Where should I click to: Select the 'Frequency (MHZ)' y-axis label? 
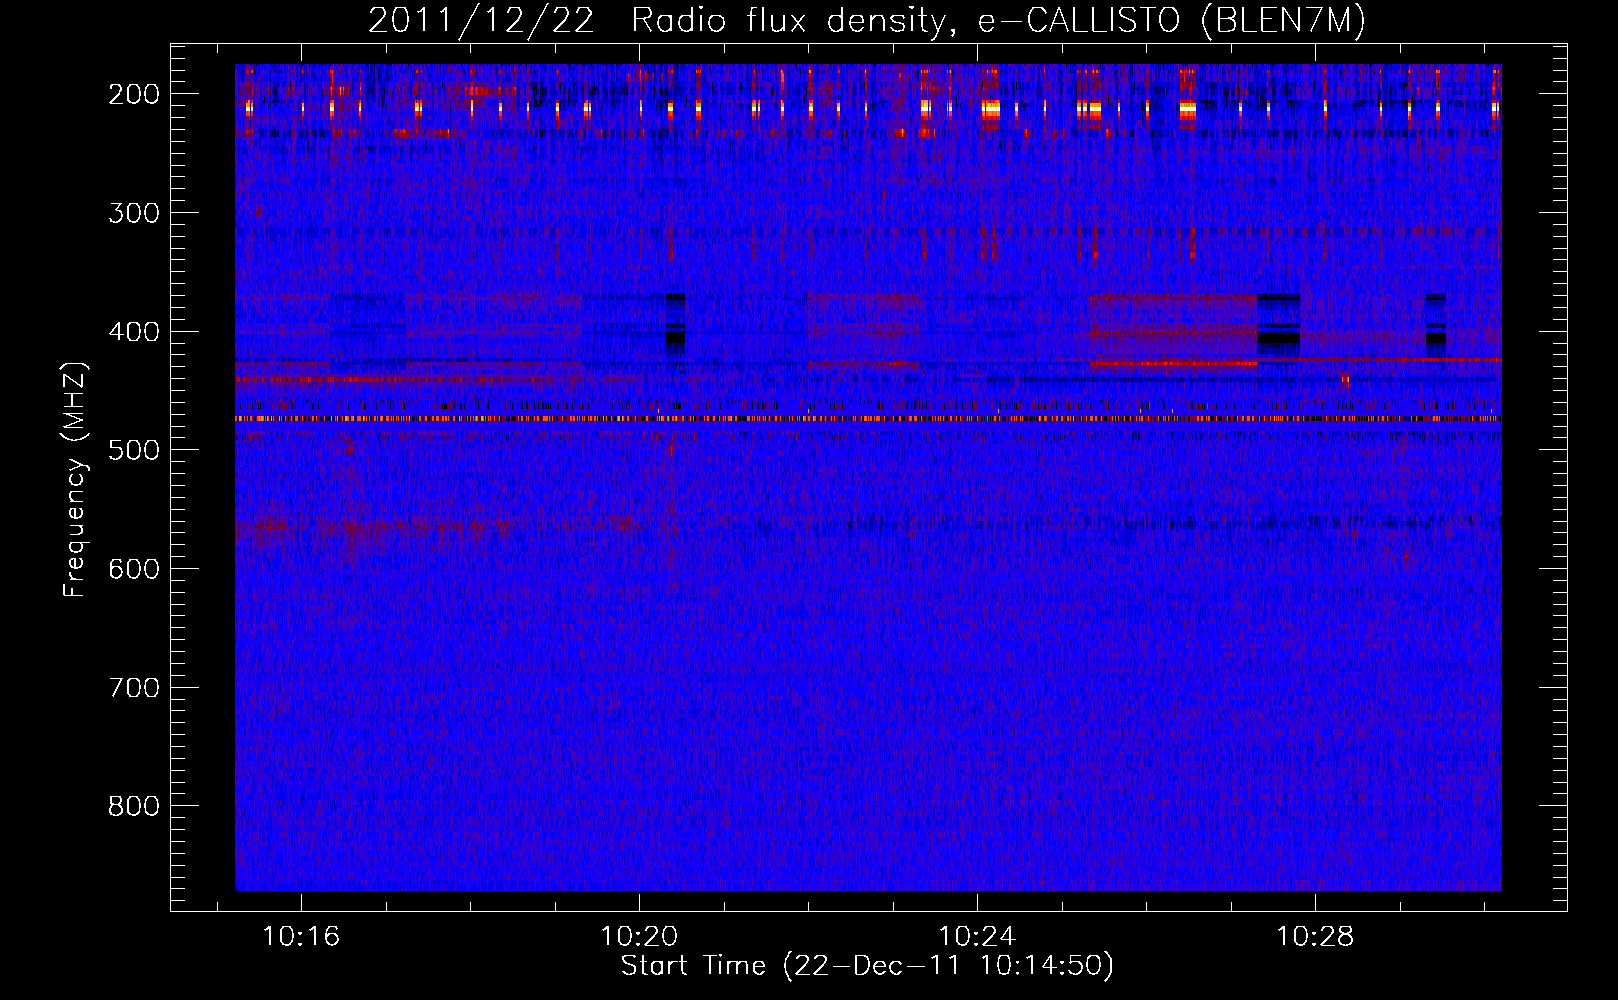pos(75,480)
